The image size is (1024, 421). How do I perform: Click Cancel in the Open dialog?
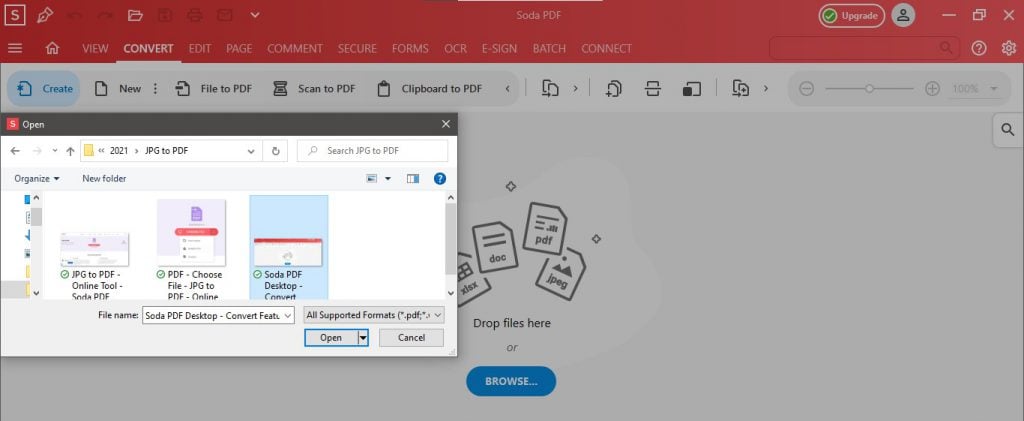(x=411, y=337)
